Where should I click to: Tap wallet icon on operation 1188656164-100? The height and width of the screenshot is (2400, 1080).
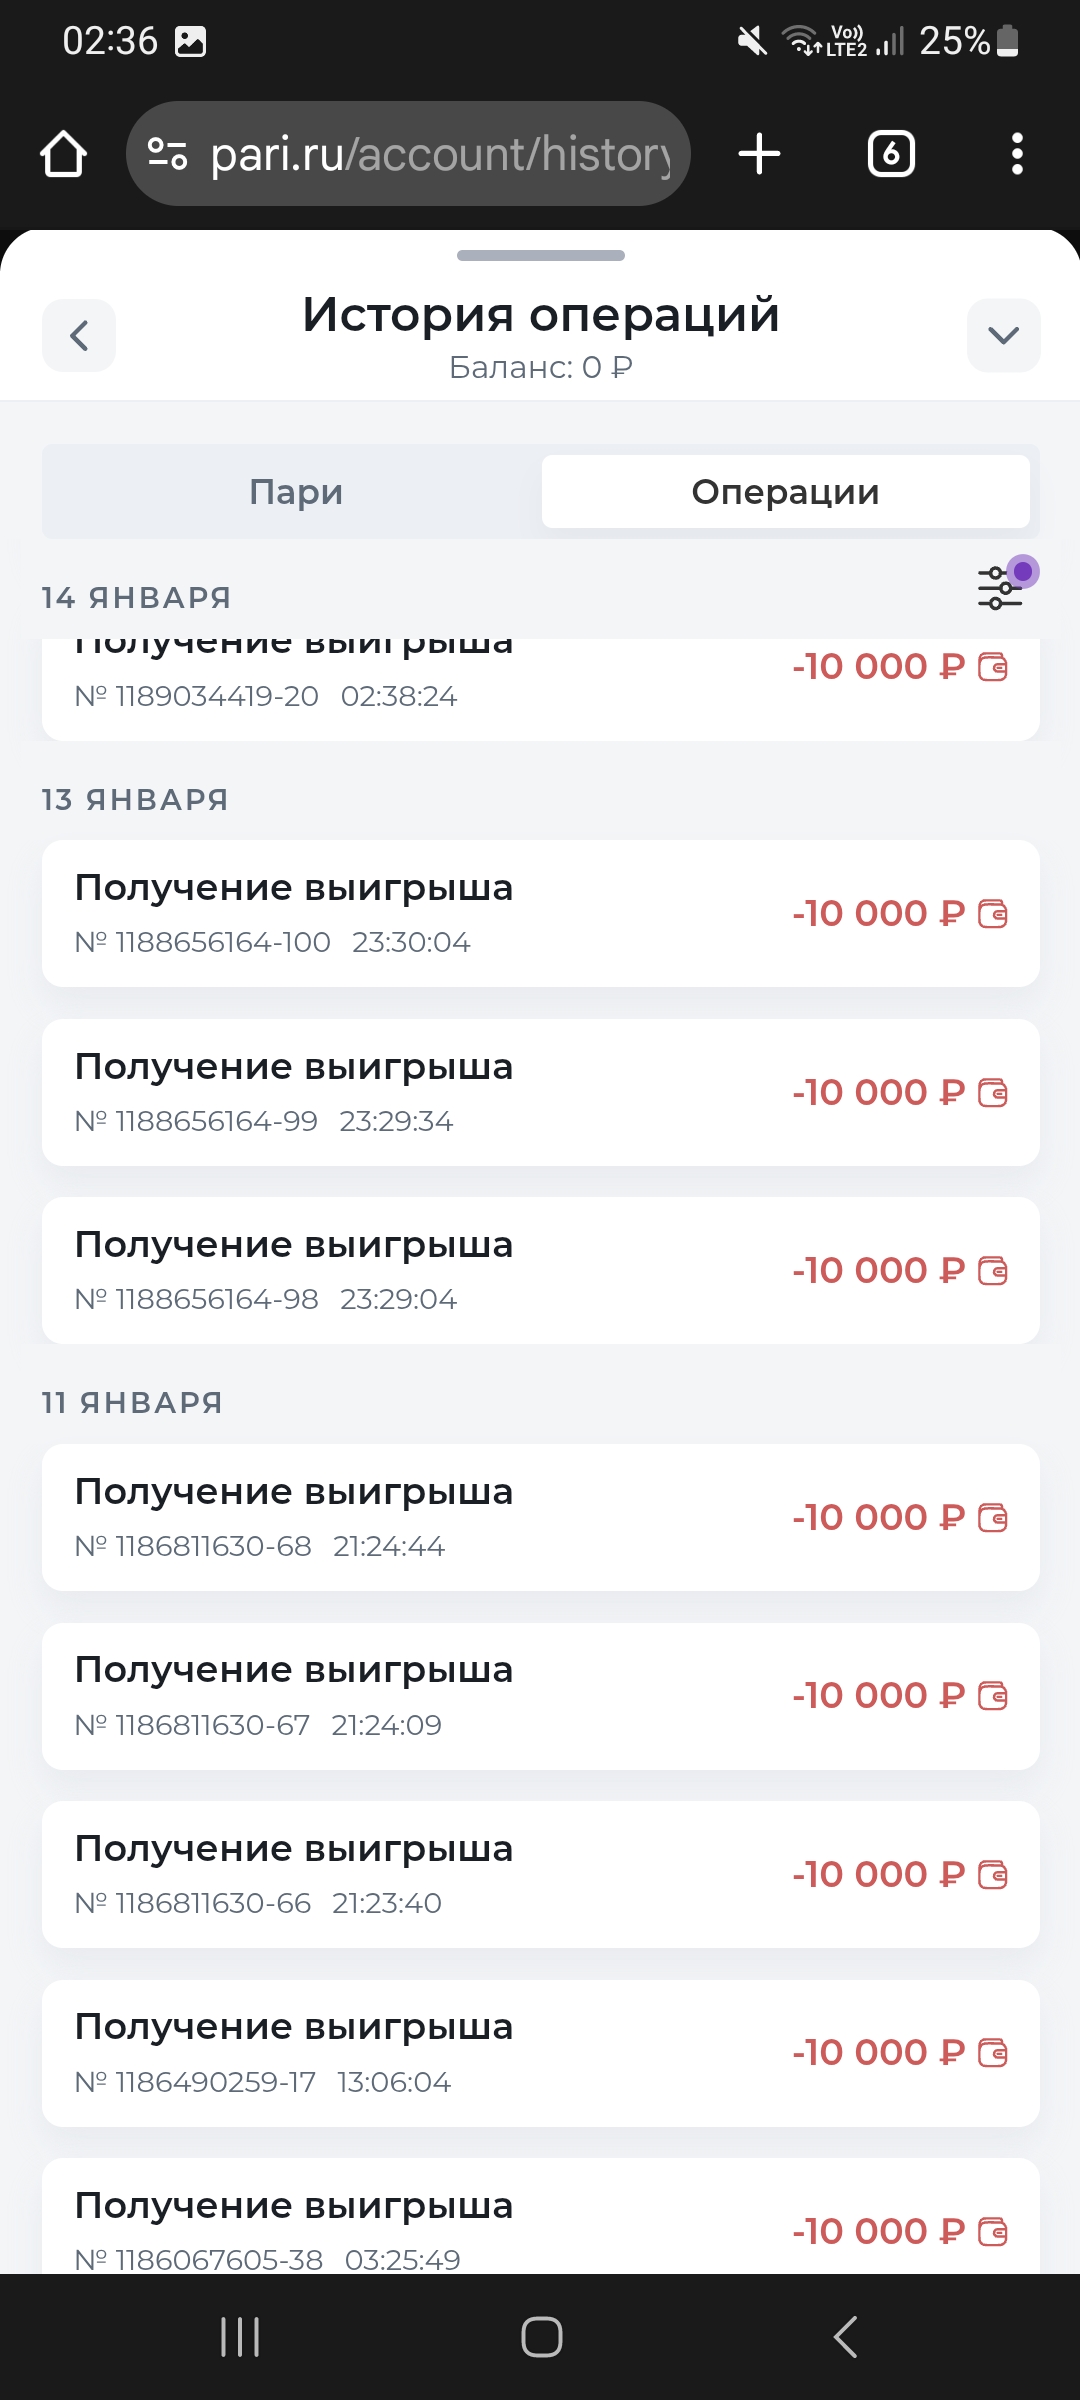point(993,914)
